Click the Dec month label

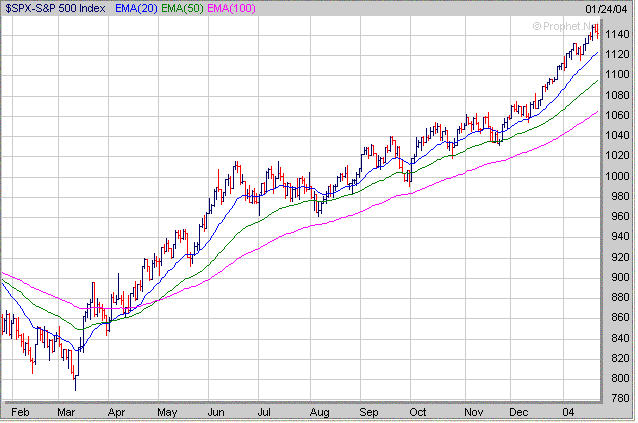tap(518, 412)
